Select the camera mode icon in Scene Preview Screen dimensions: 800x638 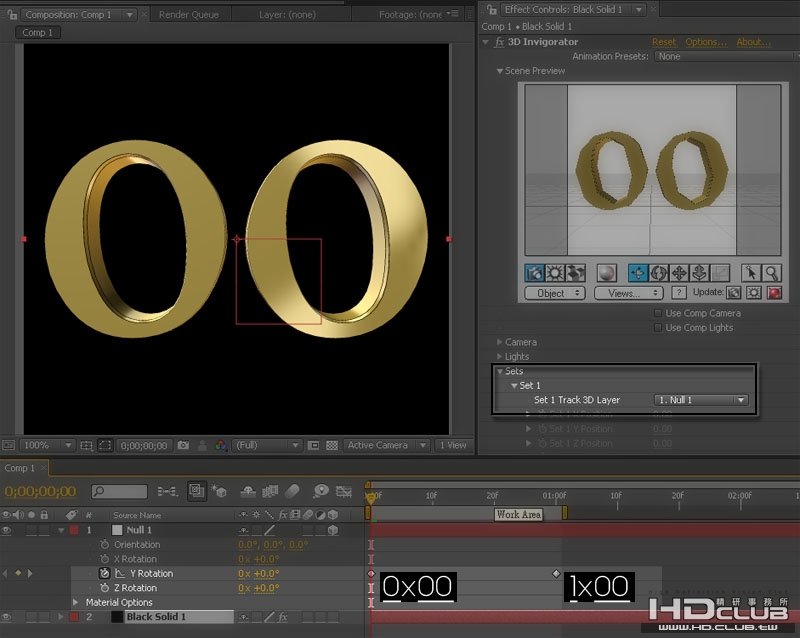coord(535,272)
